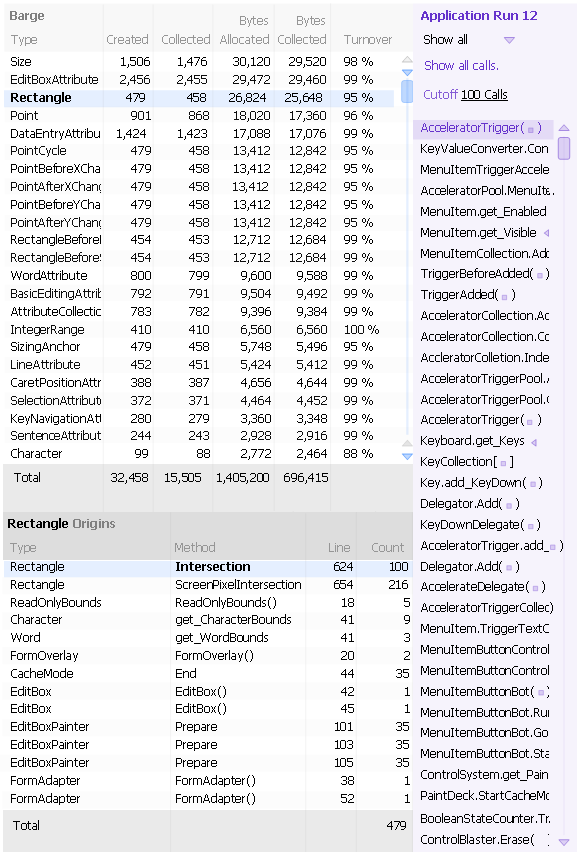Select the AccelerateDelegate( ) call

pos(482,587)
